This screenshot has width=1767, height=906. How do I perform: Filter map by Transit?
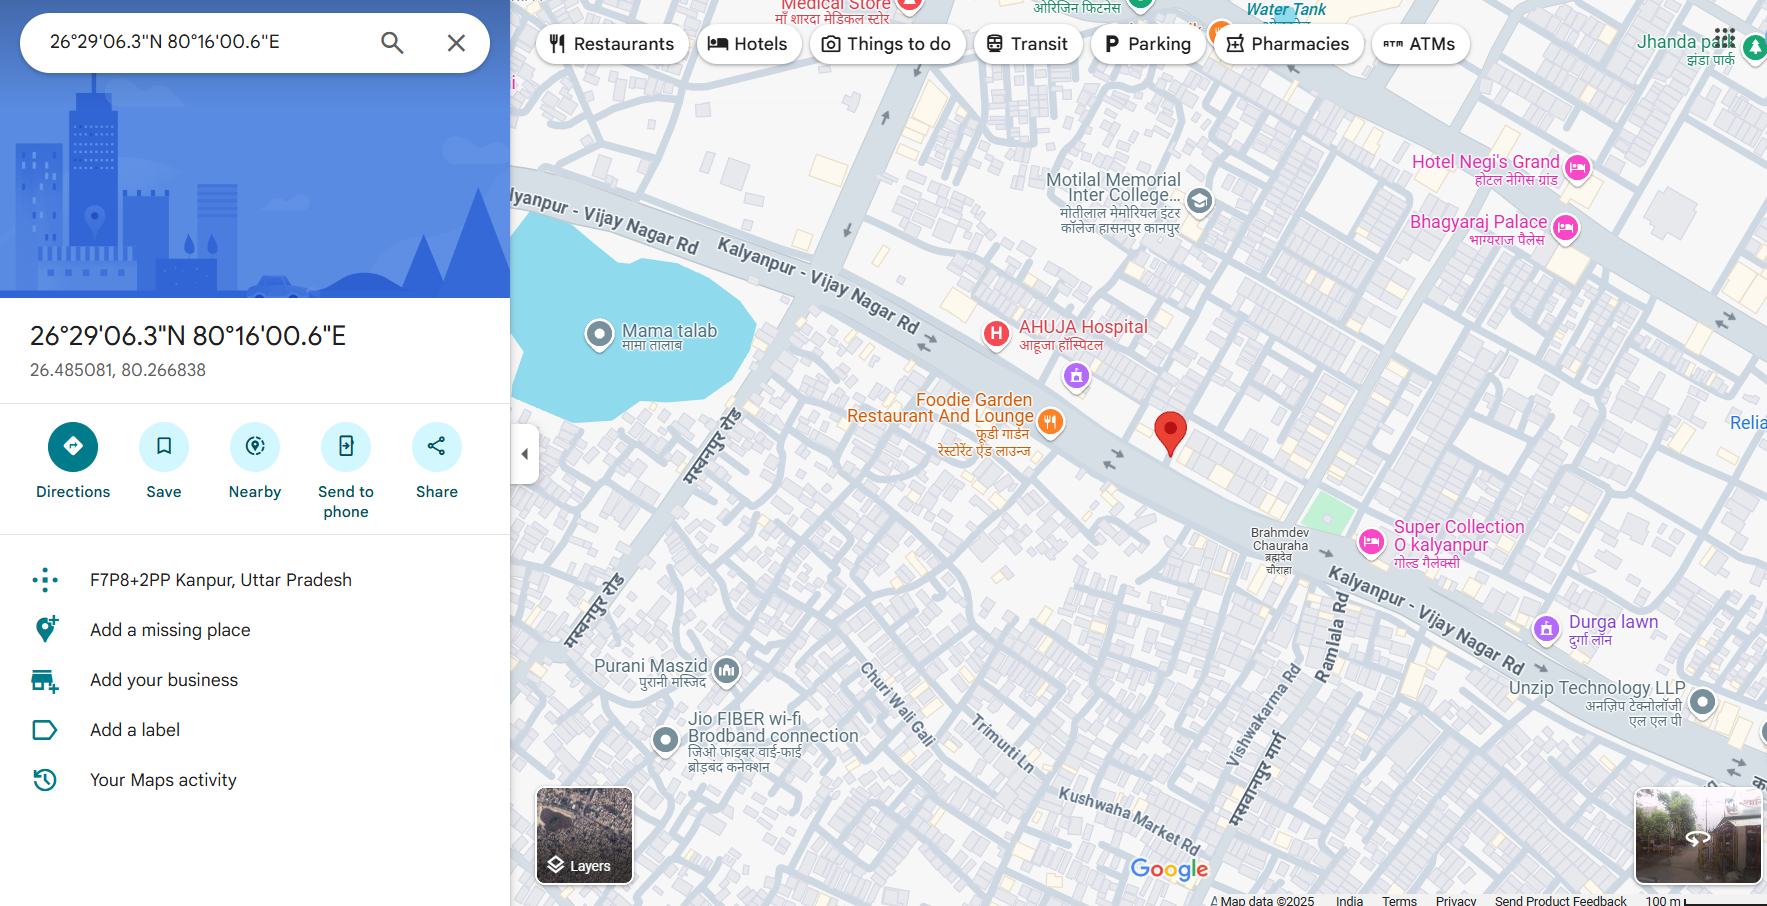coord(1028,44)
